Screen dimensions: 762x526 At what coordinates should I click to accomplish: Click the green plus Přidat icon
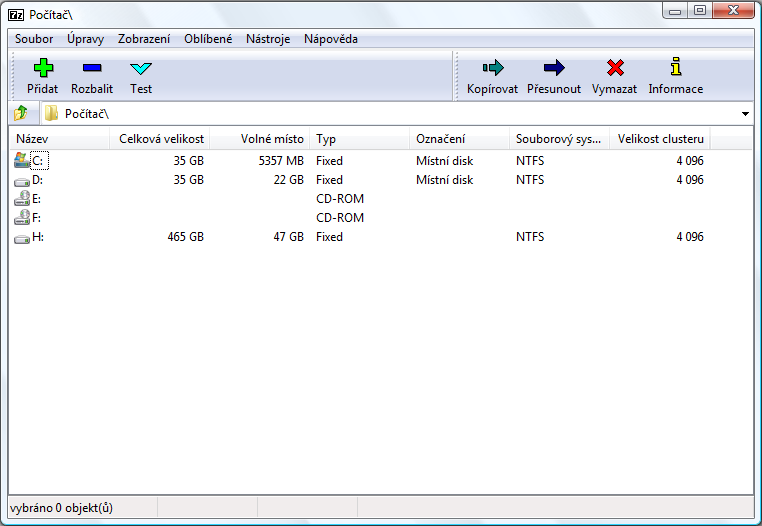[x=43, y=68]
